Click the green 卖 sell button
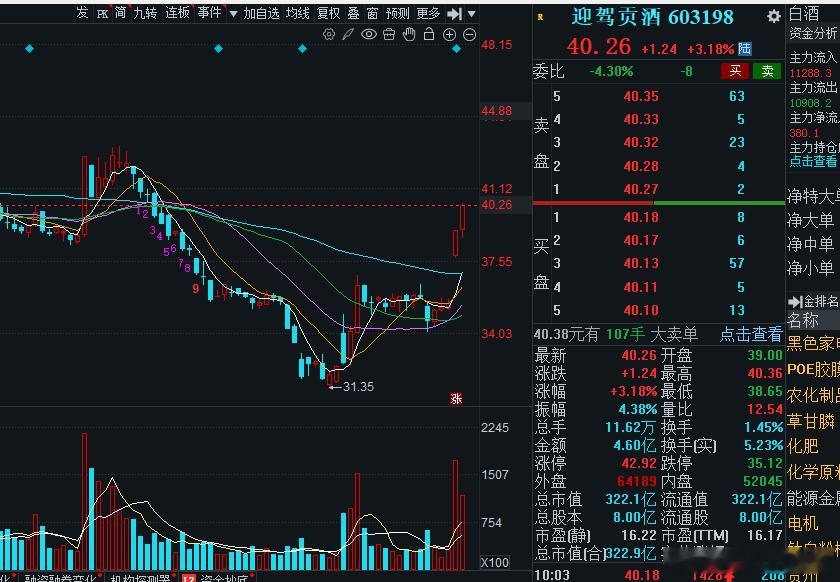Screen dimensions: 840x582 (x=767, y=71)
